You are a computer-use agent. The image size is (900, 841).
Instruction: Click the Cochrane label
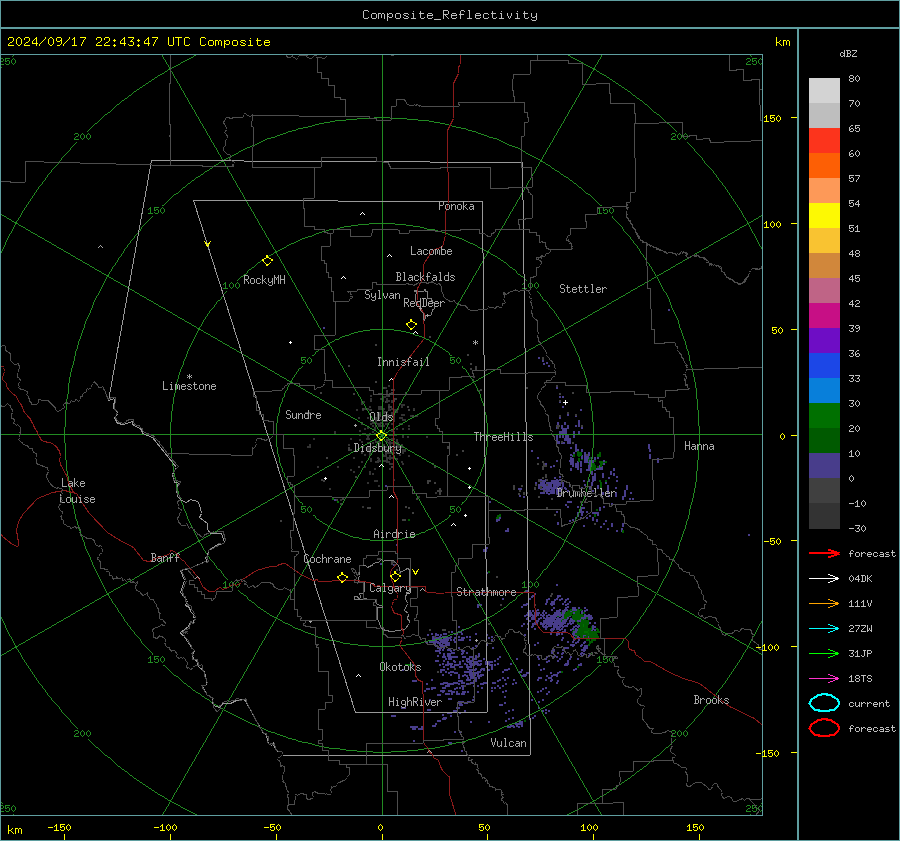[327, 559]
